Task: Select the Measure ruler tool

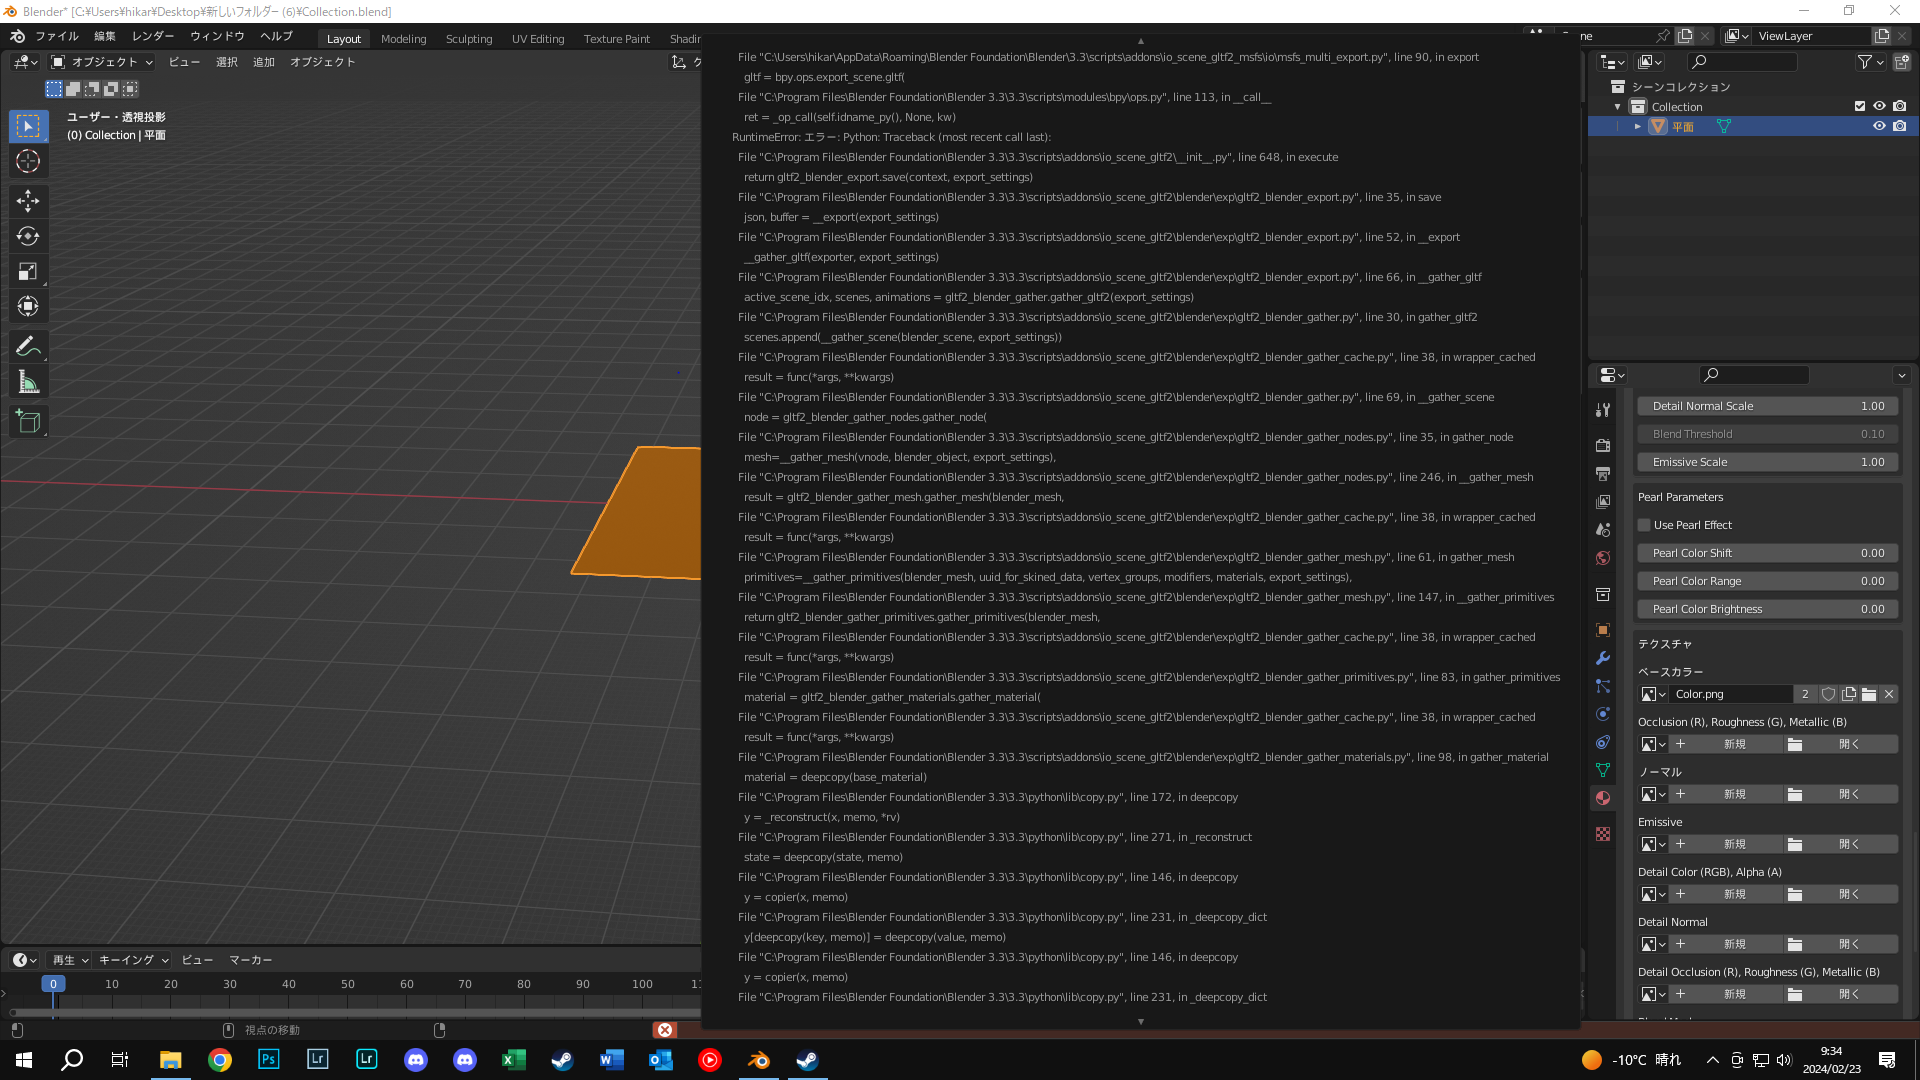Action: (28, 382)
